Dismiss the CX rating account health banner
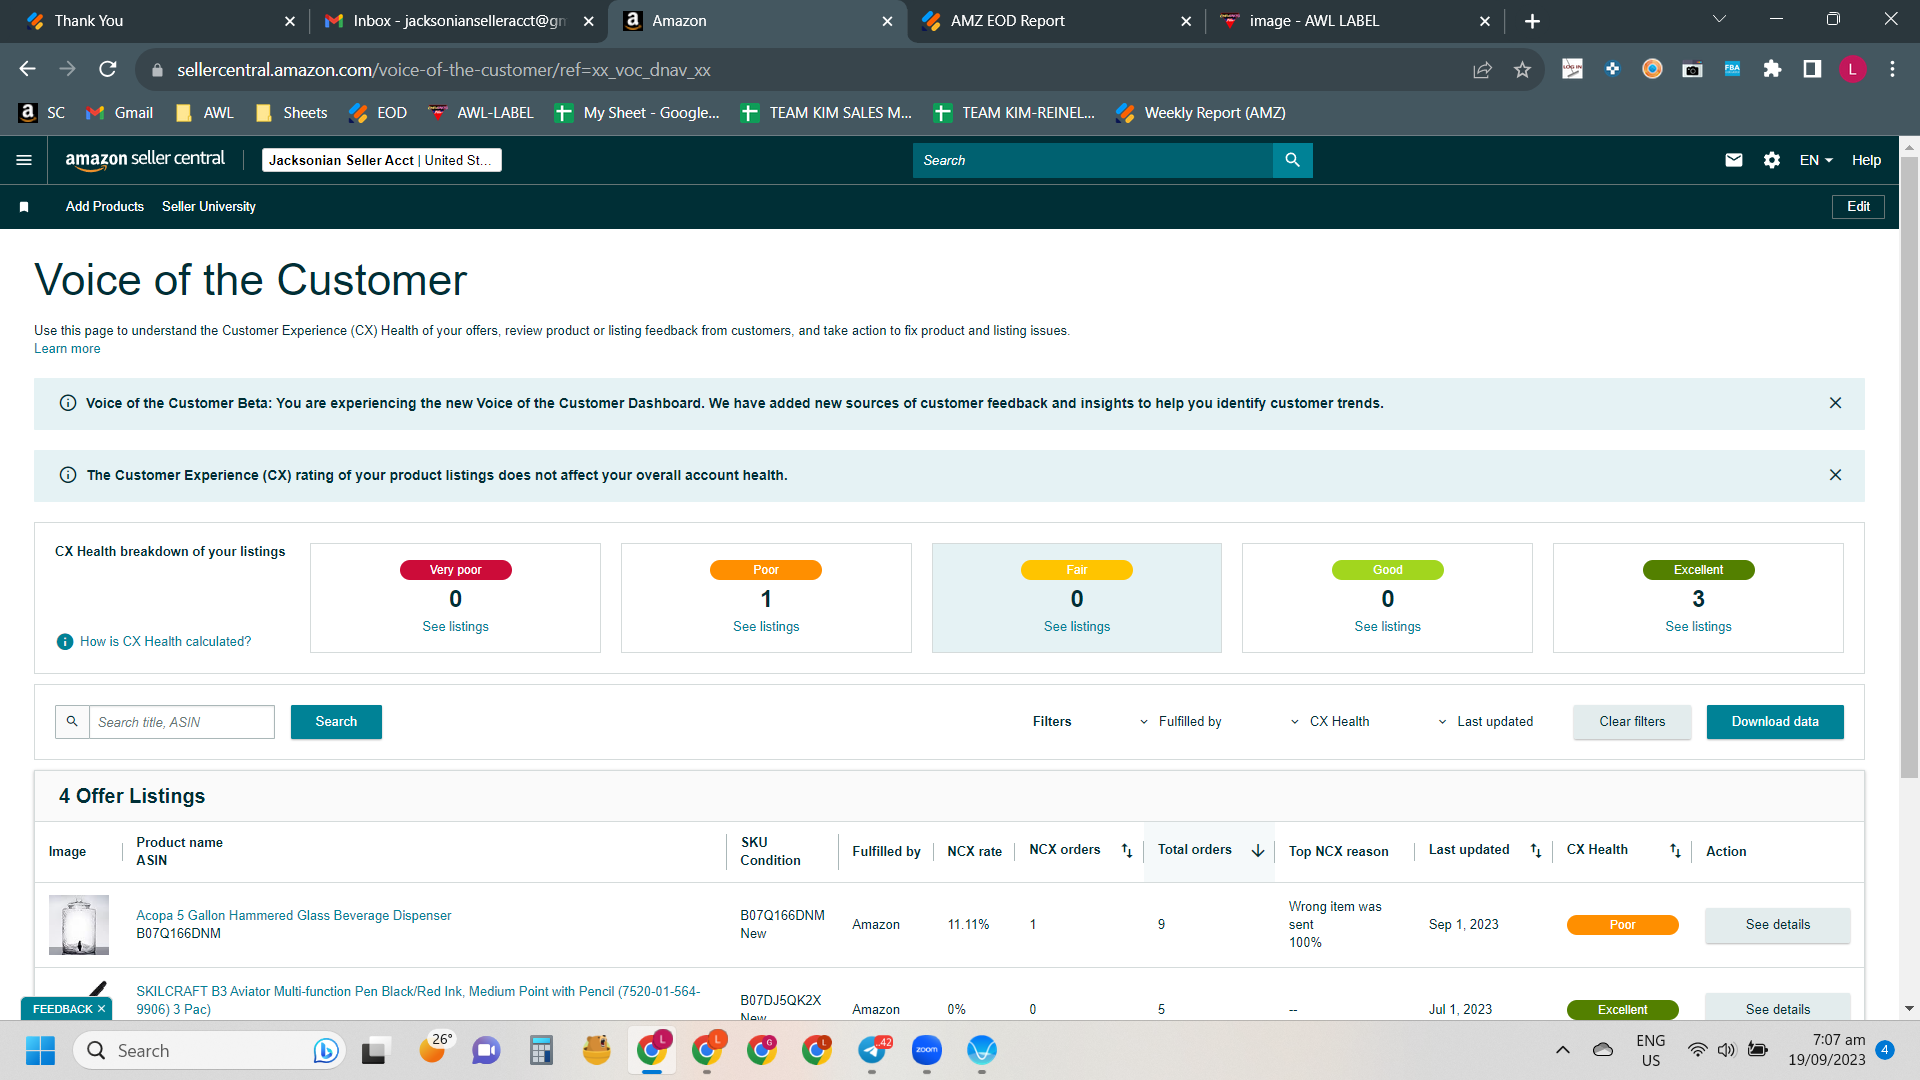The width and height of the screenshot is (1920, 1080). coord(1835,475)
